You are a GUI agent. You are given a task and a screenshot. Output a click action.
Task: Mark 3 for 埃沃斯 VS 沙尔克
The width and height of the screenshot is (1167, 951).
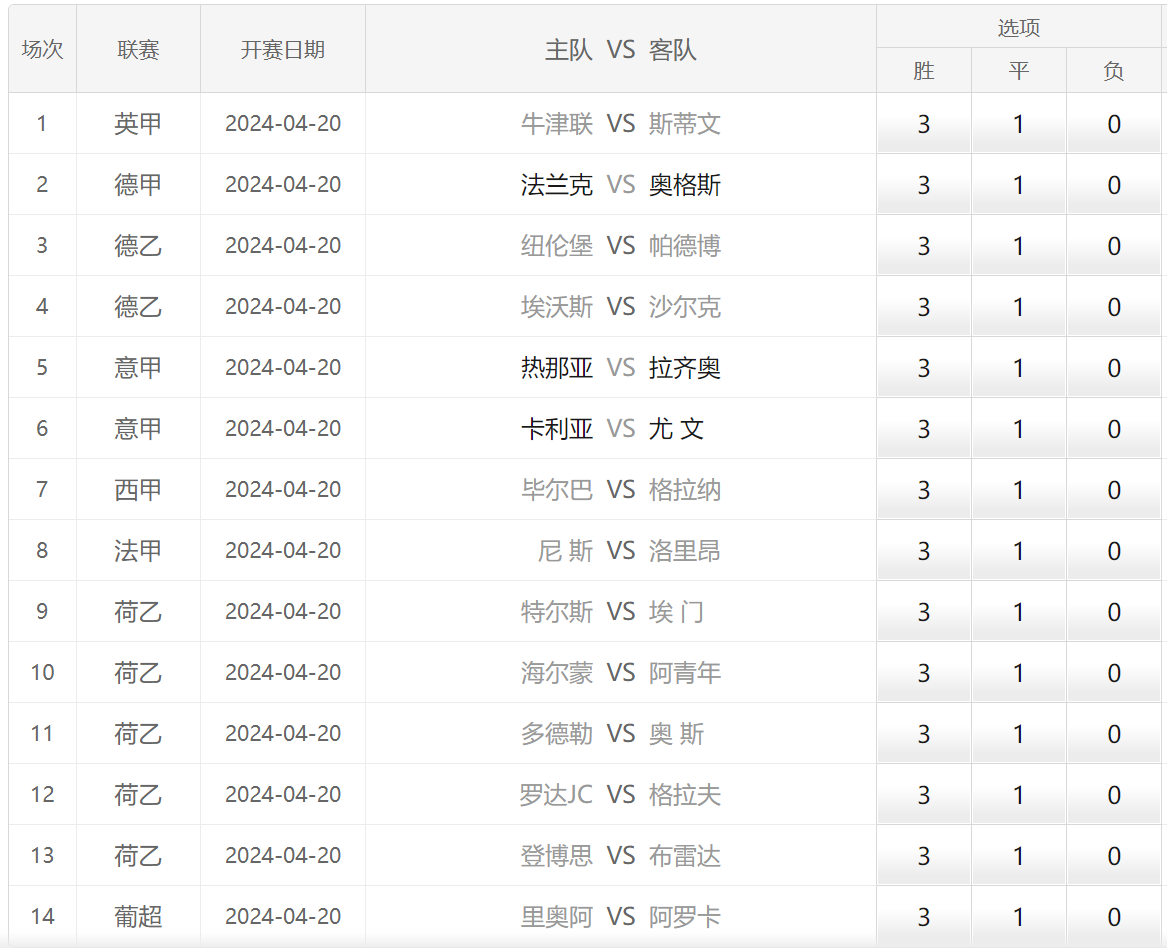924,307
